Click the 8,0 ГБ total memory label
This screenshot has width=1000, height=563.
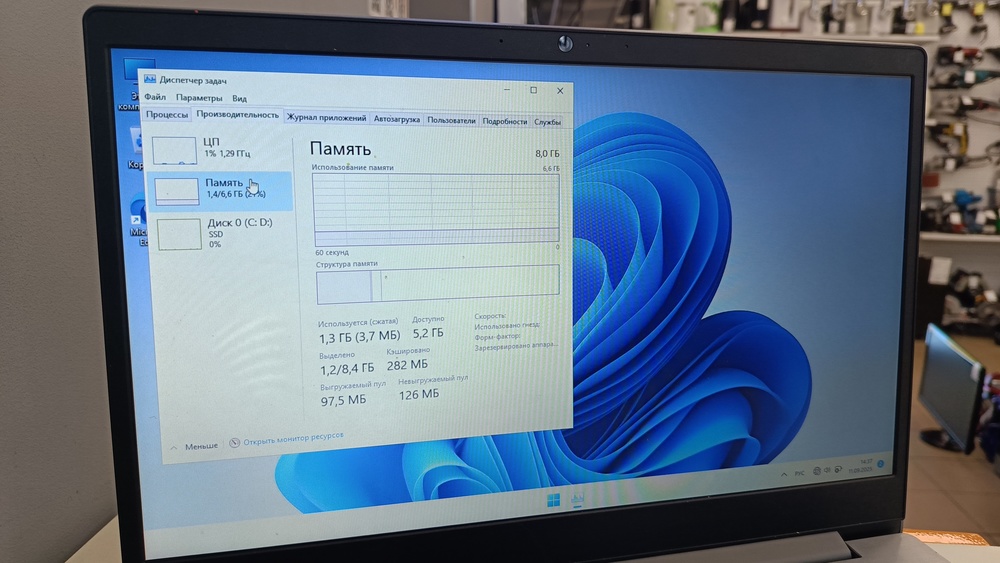tap(547, 154)
